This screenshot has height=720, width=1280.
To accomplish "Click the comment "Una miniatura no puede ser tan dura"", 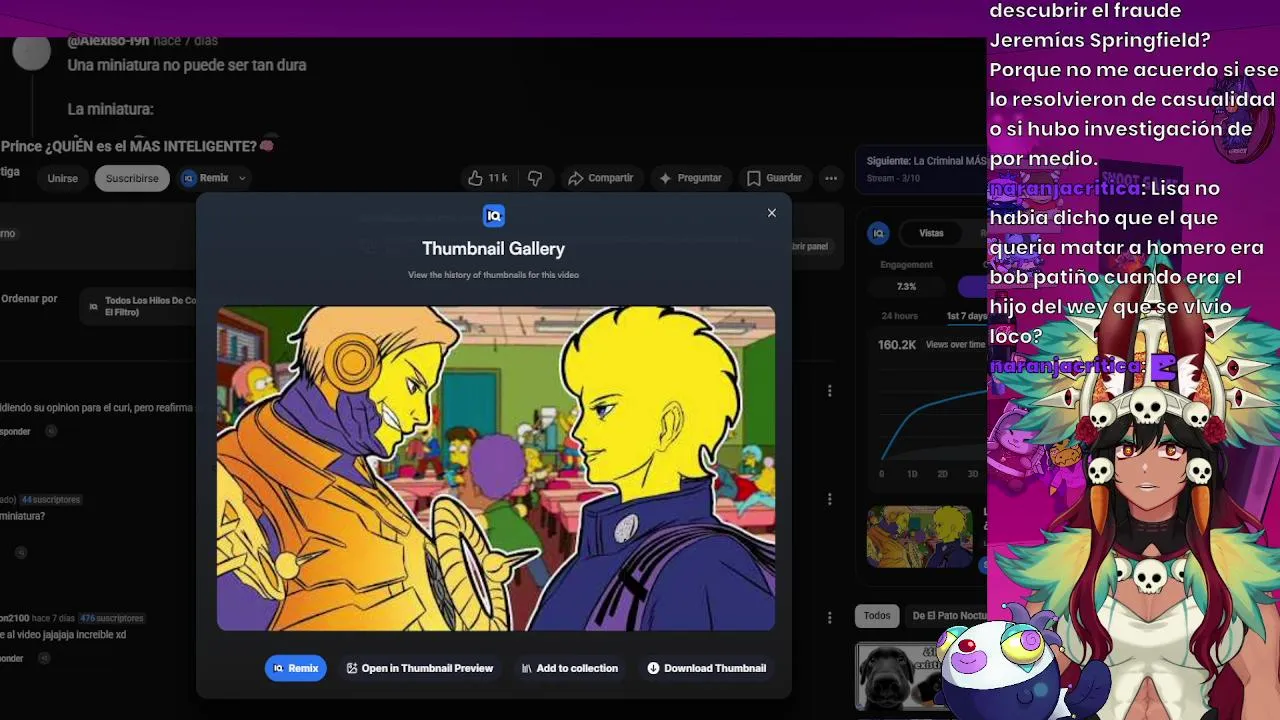I will [x=187, y=65].
